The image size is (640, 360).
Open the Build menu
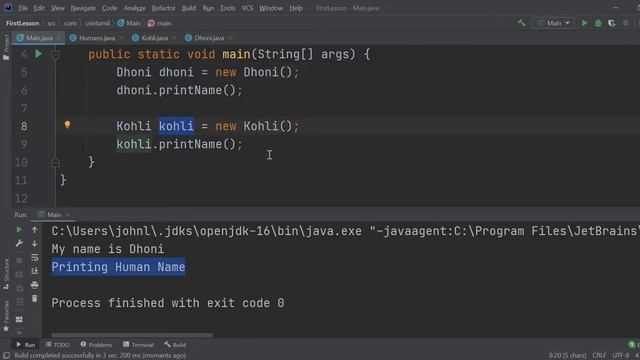(189, 8)
